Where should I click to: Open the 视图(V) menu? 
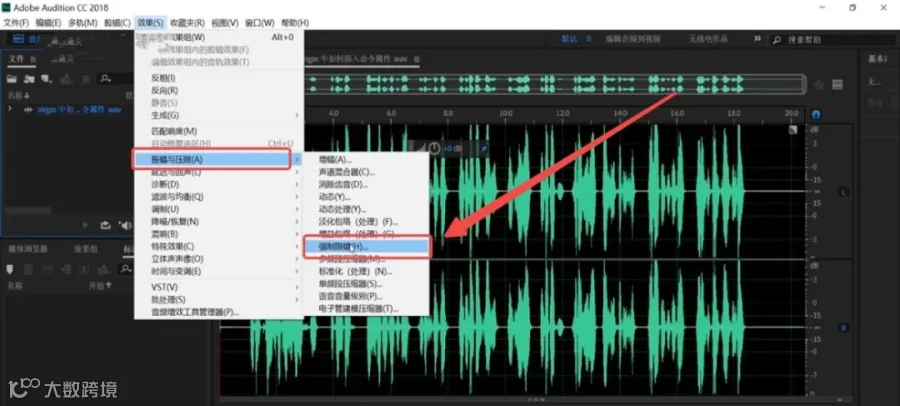pos(225,23)
